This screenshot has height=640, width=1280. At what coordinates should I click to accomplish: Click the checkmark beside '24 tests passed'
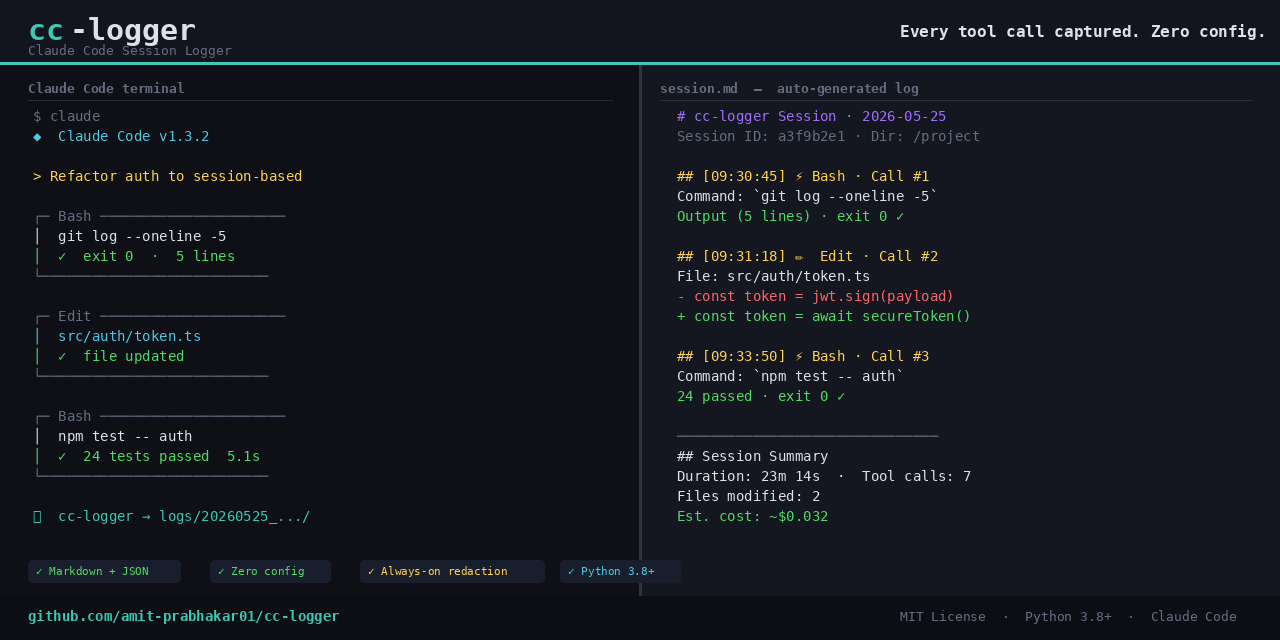point(62,457)
